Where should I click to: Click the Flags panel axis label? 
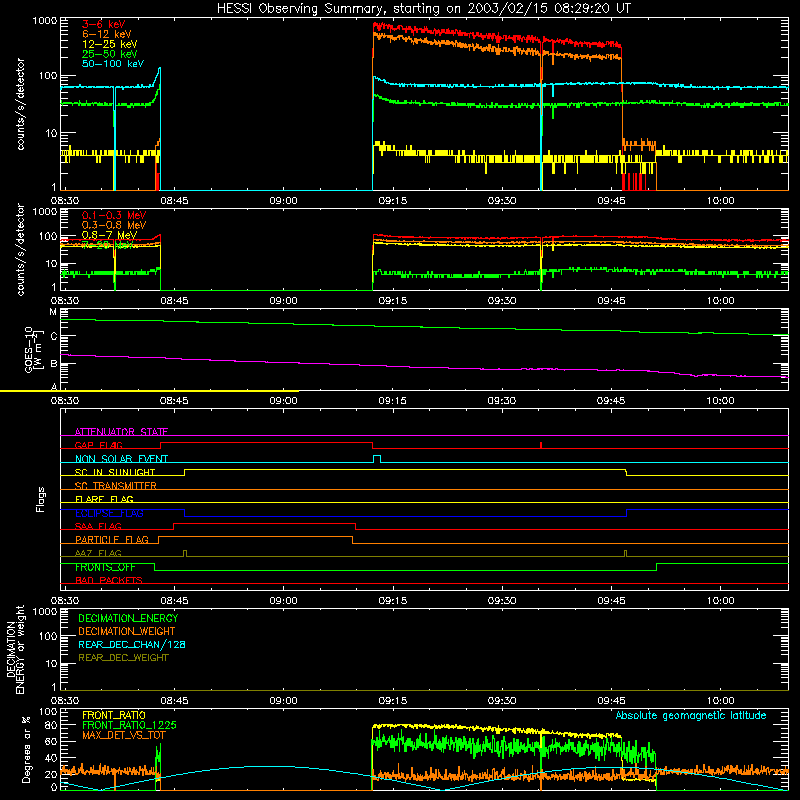[x=41, y=499]
